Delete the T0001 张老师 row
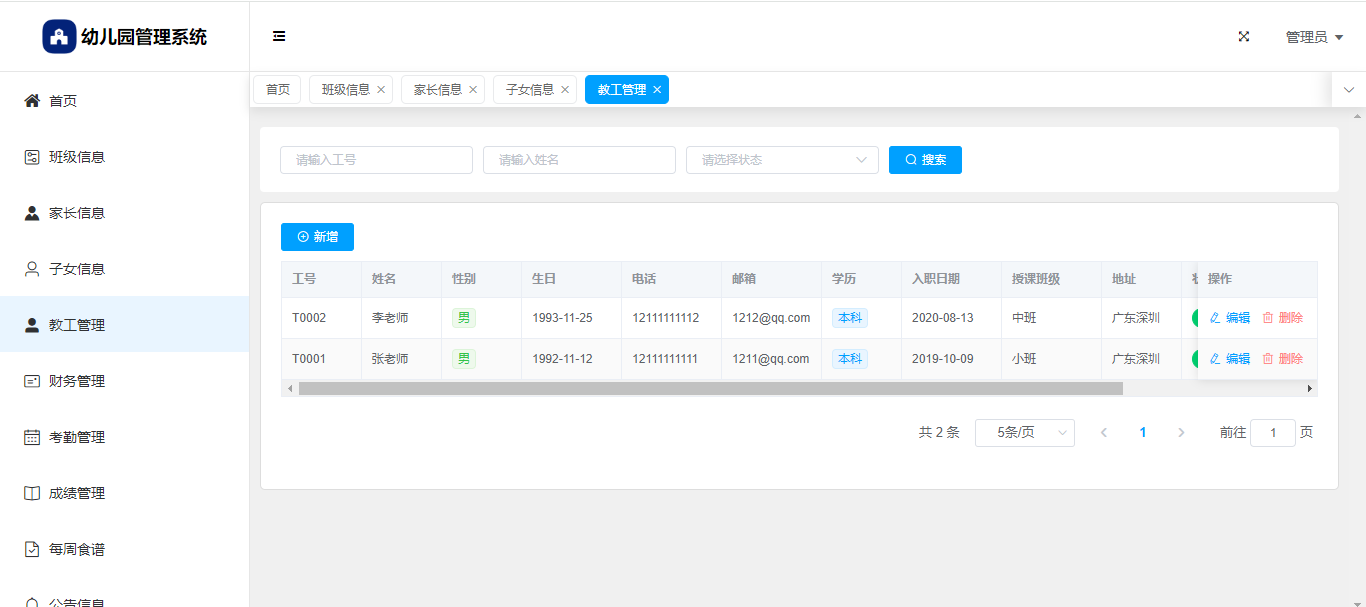The width and height of the screenshot is (1366, 607). coord(1283,359)
